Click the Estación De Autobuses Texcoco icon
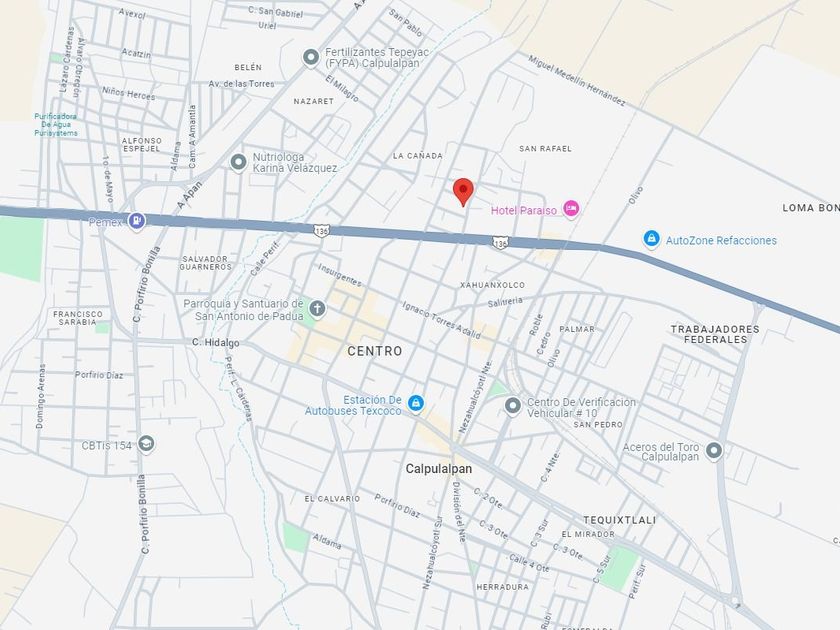This screenshot has width=840, height=630. (x=416, y=404)
